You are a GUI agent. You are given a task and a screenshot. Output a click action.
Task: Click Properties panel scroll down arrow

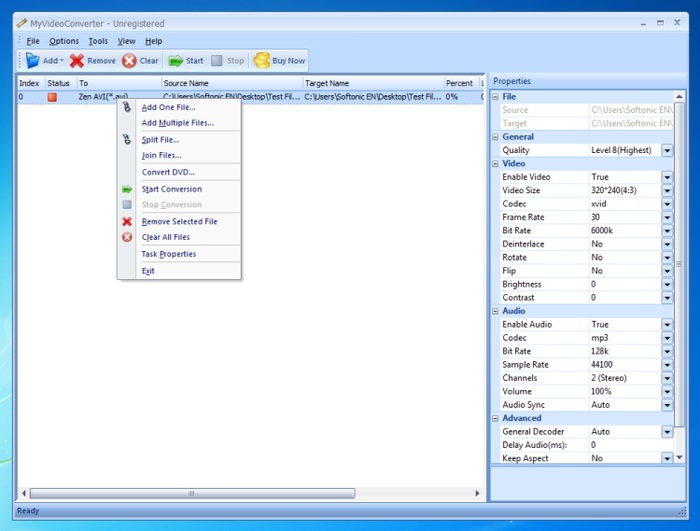coord(679,457)
